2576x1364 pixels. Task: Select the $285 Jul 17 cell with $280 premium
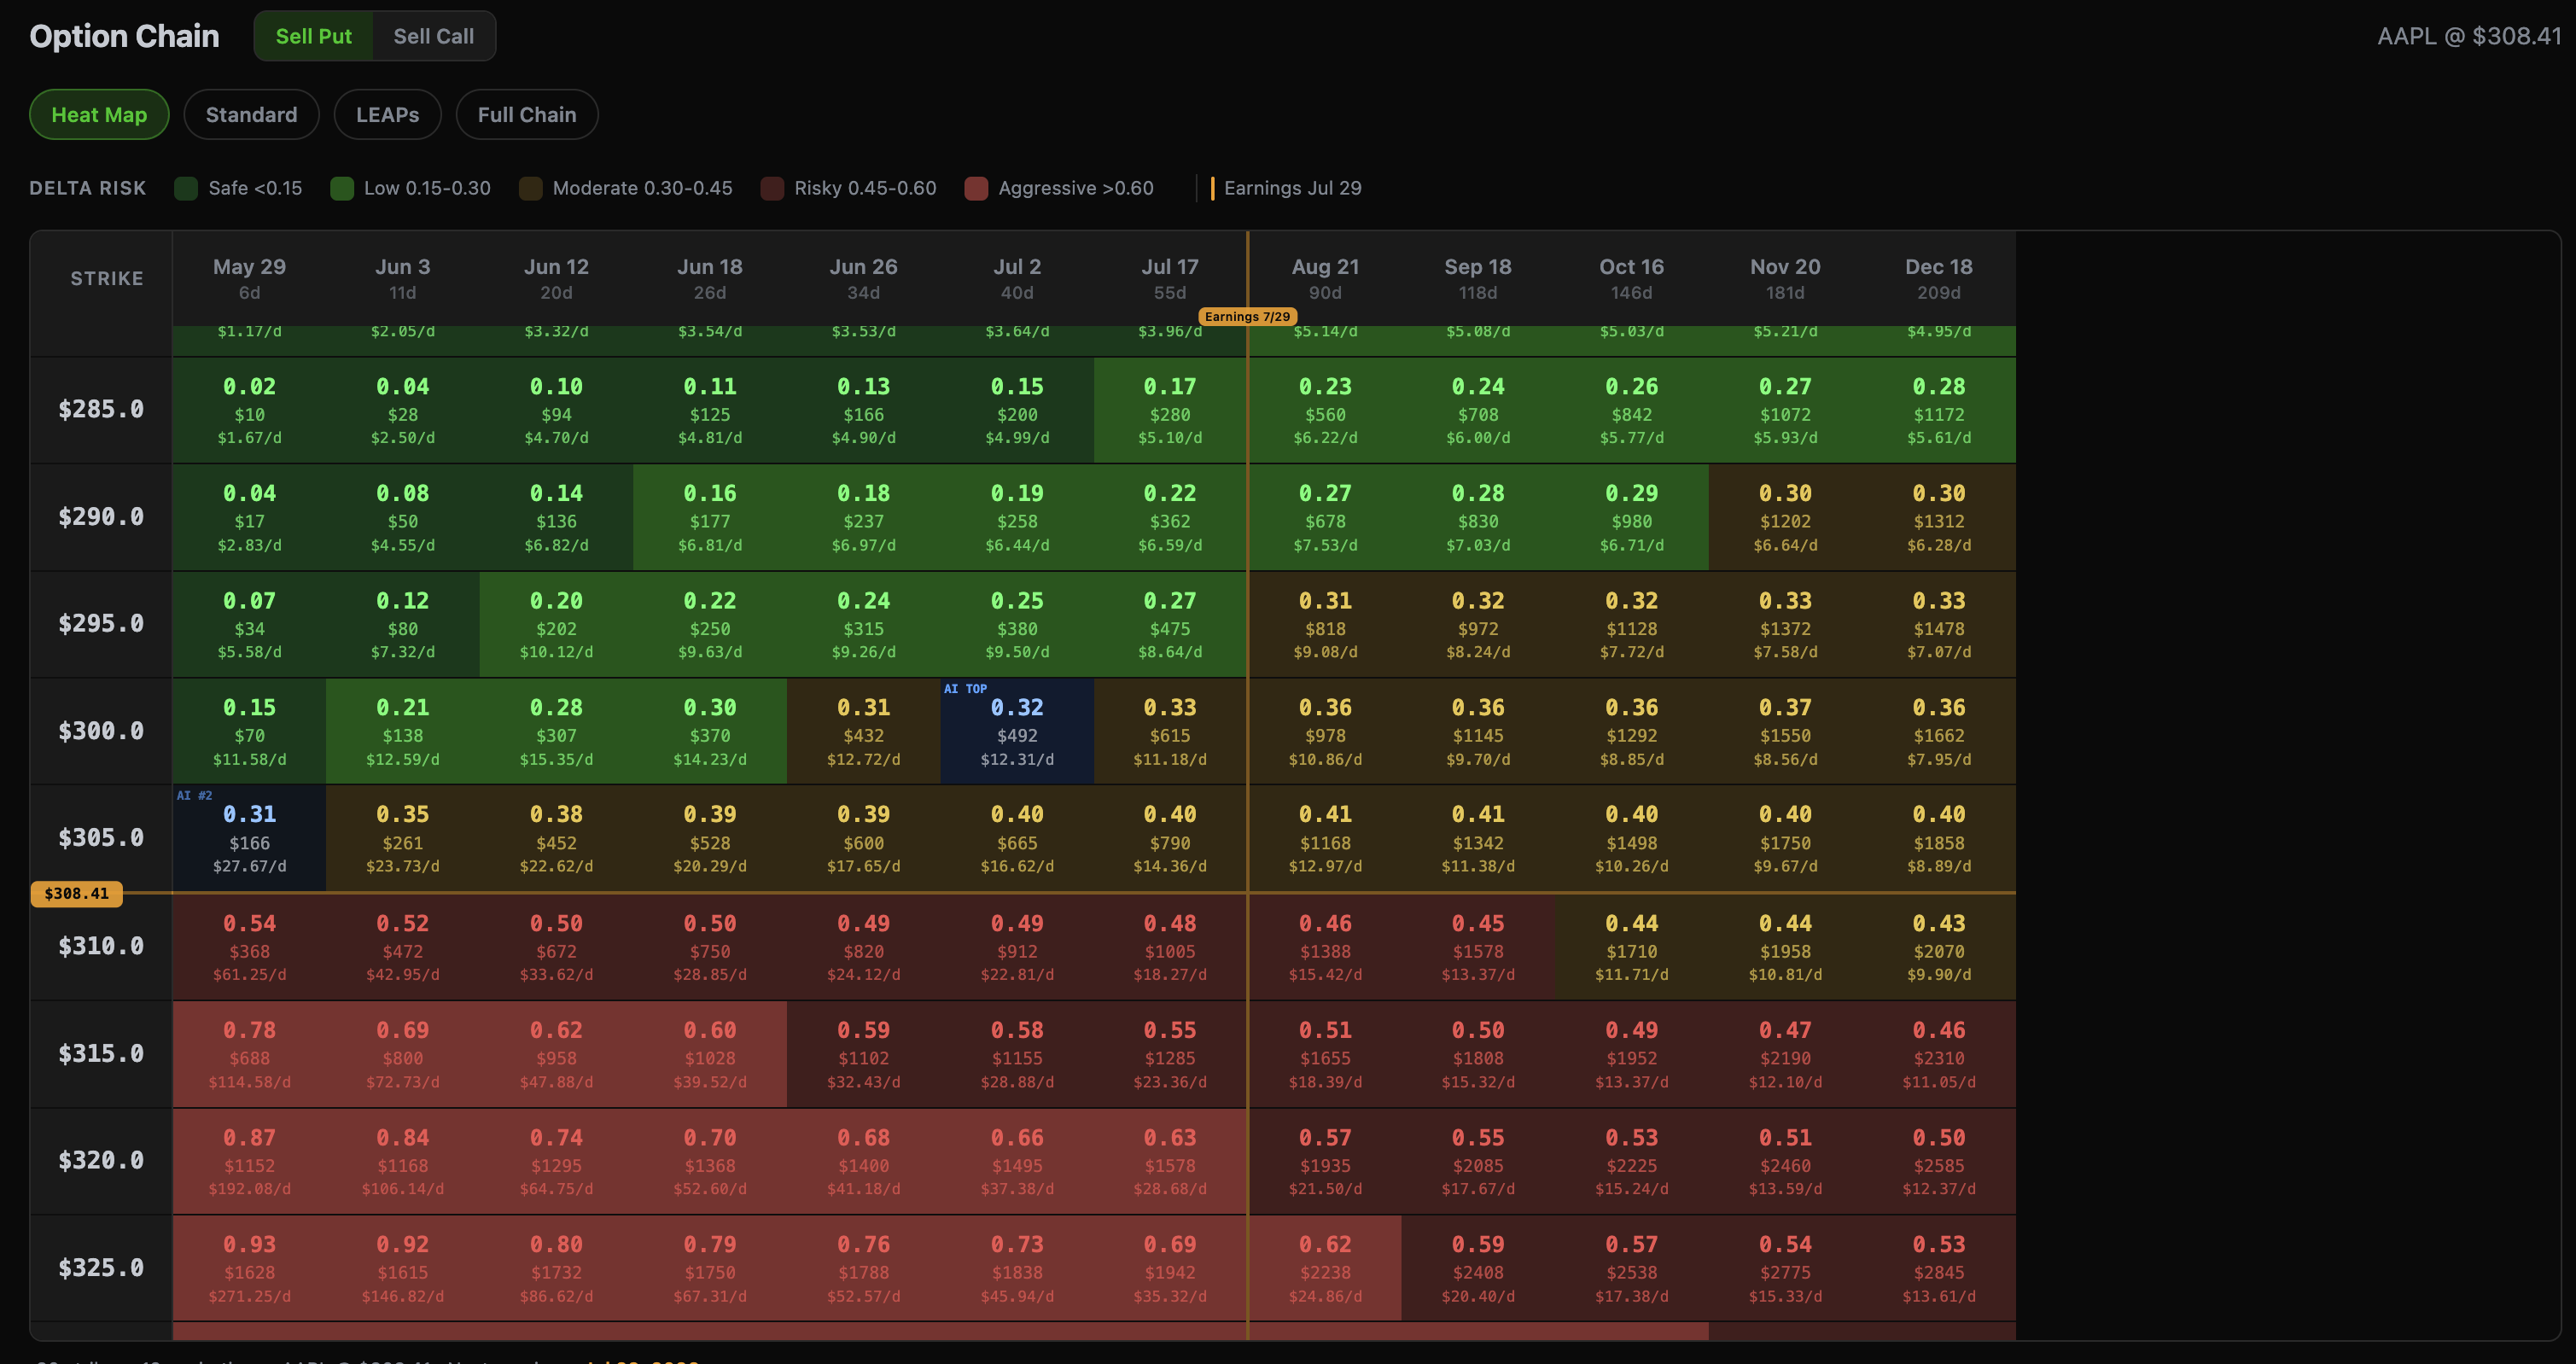(1170, 411)
